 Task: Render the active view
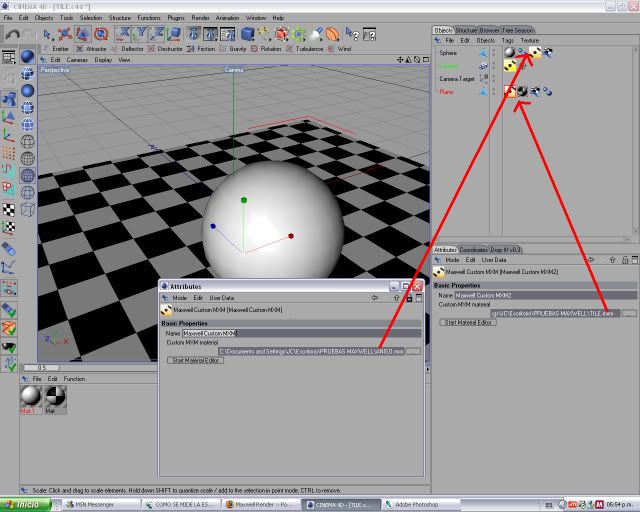(x=193, y=34)
